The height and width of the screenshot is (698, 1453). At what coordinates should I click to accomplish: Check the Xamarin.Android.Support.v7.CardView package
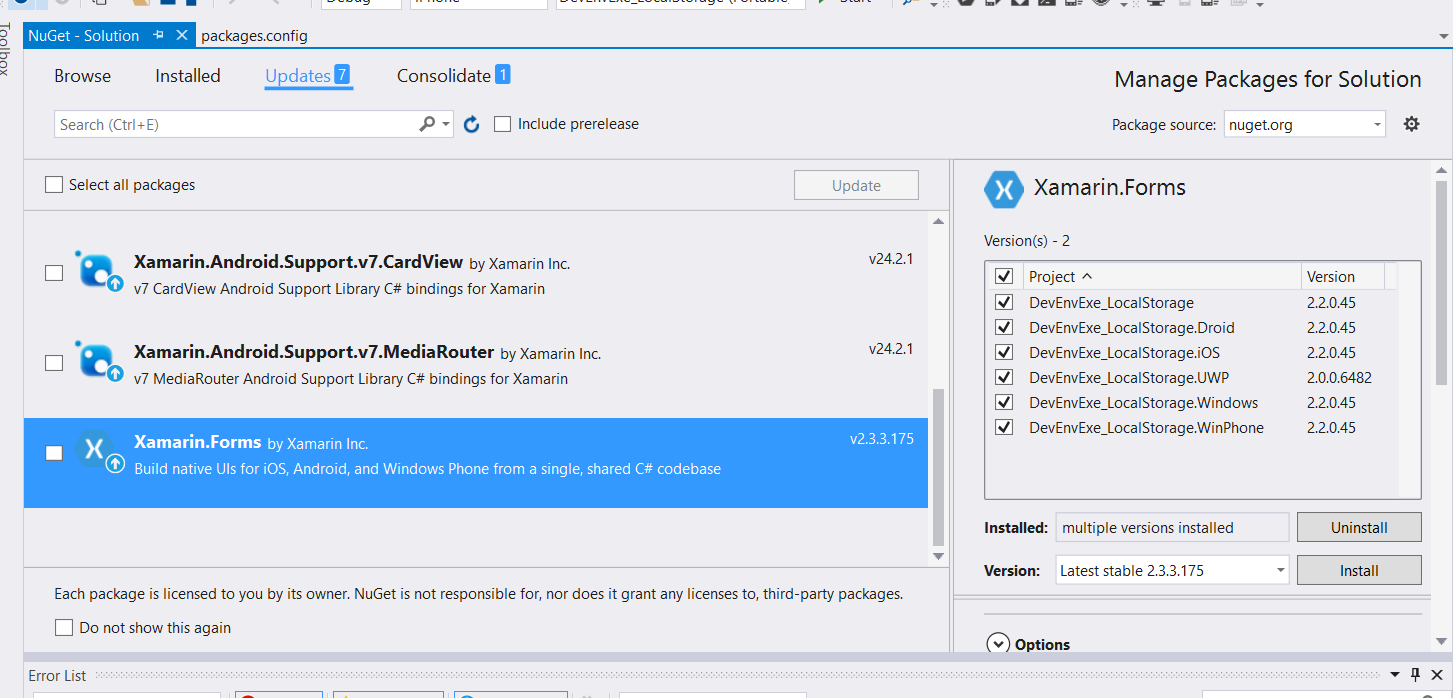coord(54,273)
